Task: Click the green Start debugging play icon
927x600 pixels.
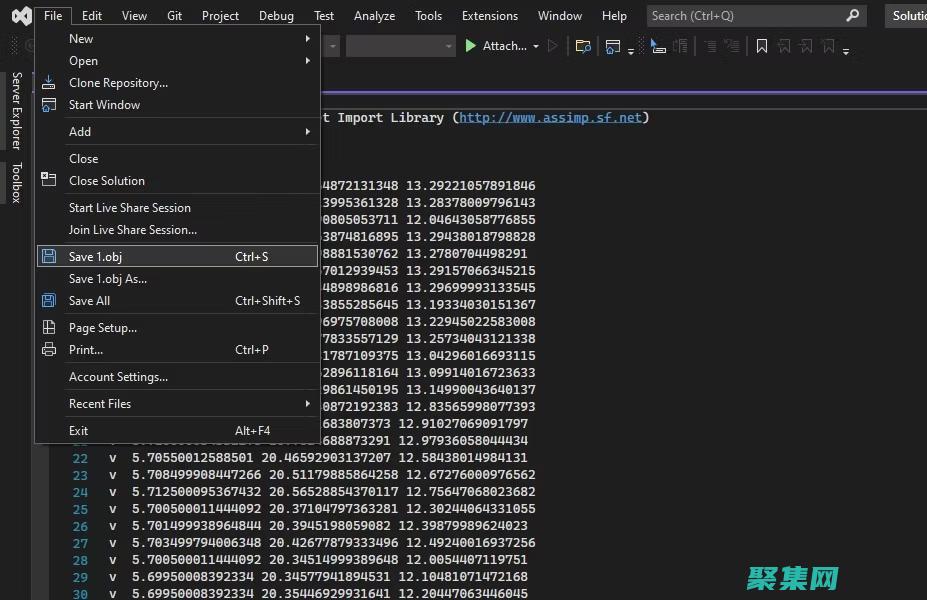Action: click(x=471, y=46)
